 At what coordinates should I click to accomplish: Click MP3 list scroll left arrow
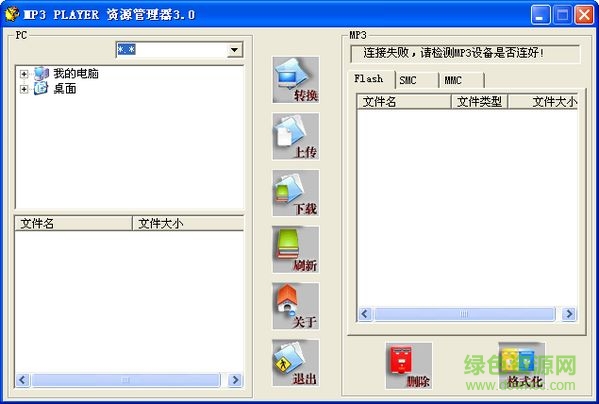coord(364,314)
